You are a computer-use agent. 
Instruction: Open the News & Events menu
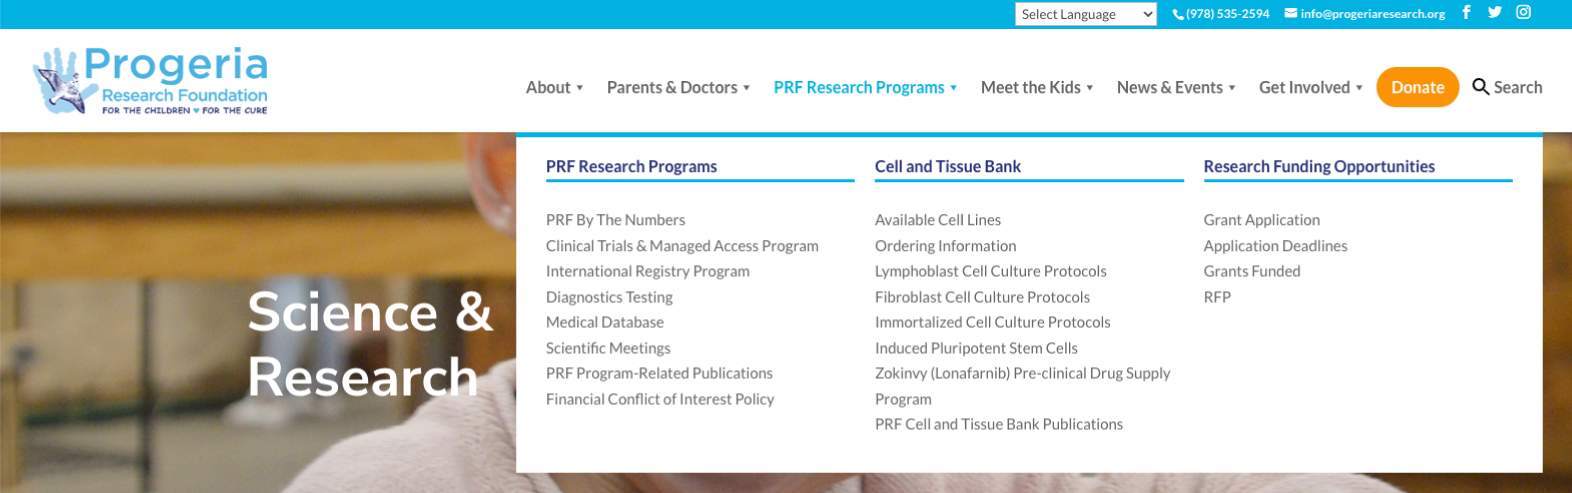tap(1176, 88)
